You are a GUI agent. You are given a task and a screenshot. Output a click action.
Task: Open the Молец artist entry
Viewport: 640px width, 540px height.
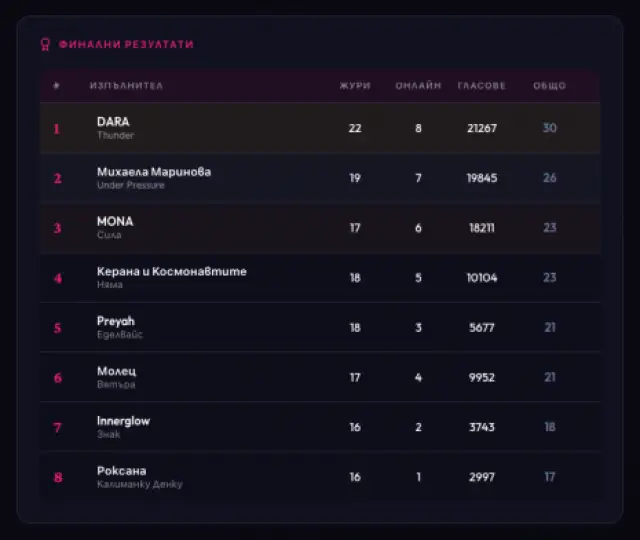click(115, 371)
